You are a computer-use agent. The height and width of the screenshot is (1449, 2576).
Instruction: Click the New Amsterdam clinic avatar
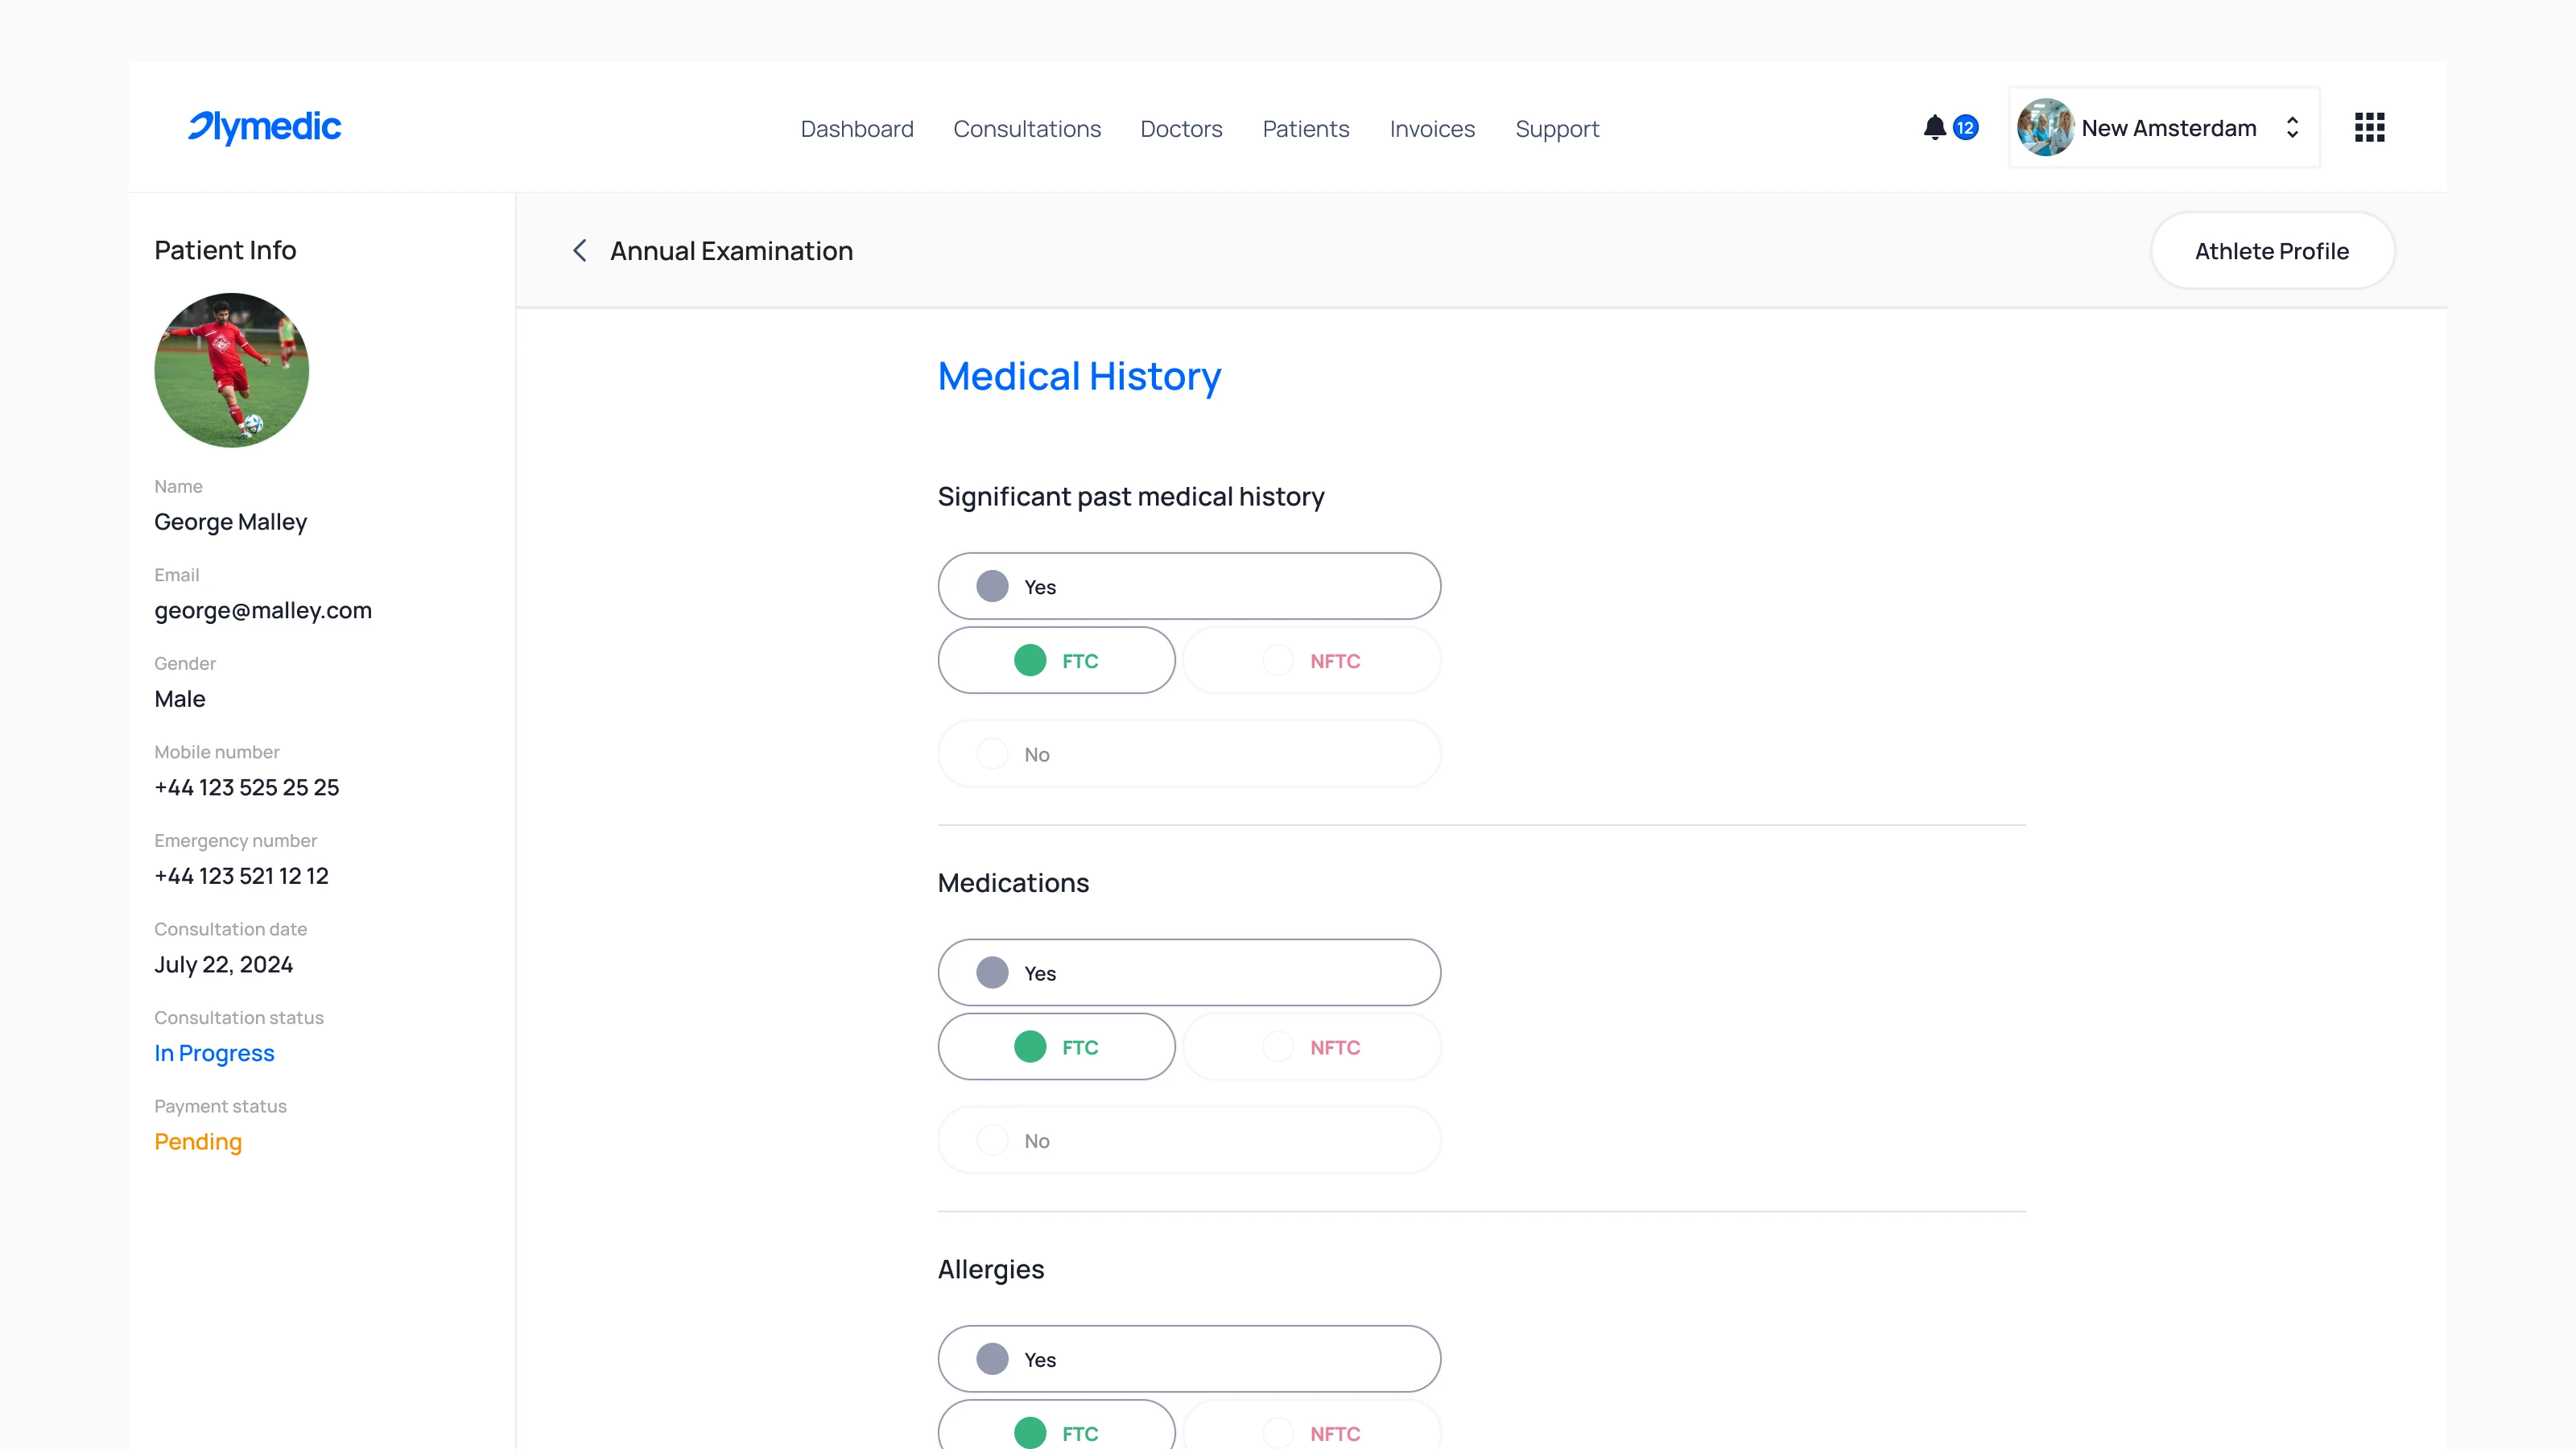(x=2045, y=127)
